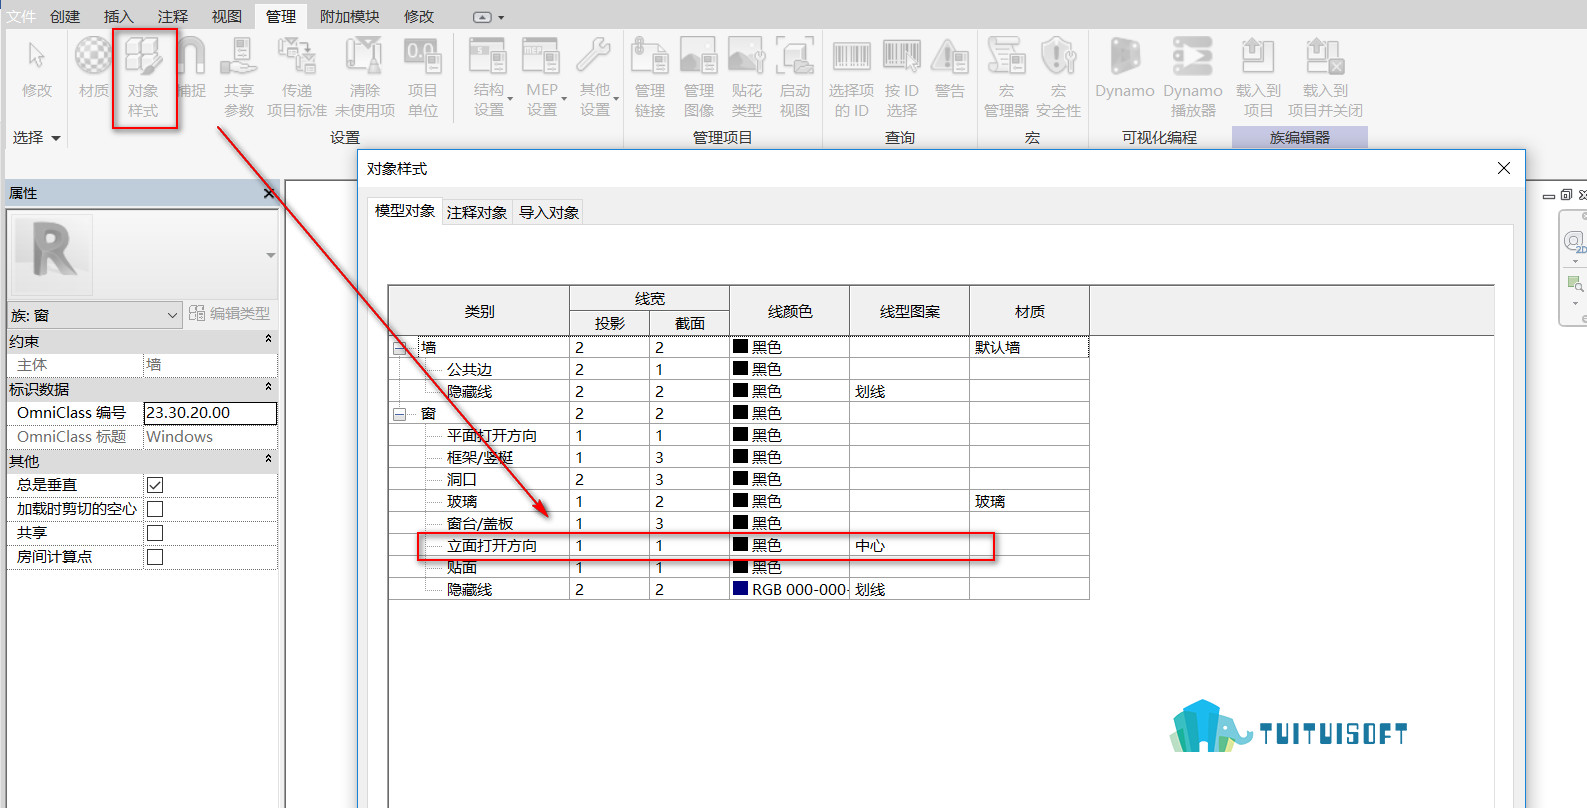Click 载入到项目并关闭 tool

[x=1325, y=78]
